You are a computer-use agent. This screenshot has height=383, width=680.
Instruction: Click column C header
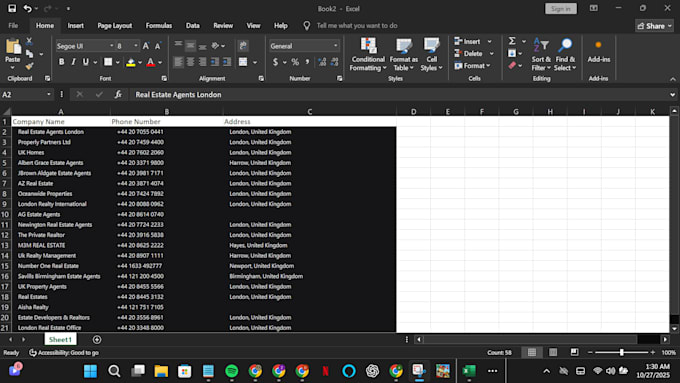click(x=310, y=111)
